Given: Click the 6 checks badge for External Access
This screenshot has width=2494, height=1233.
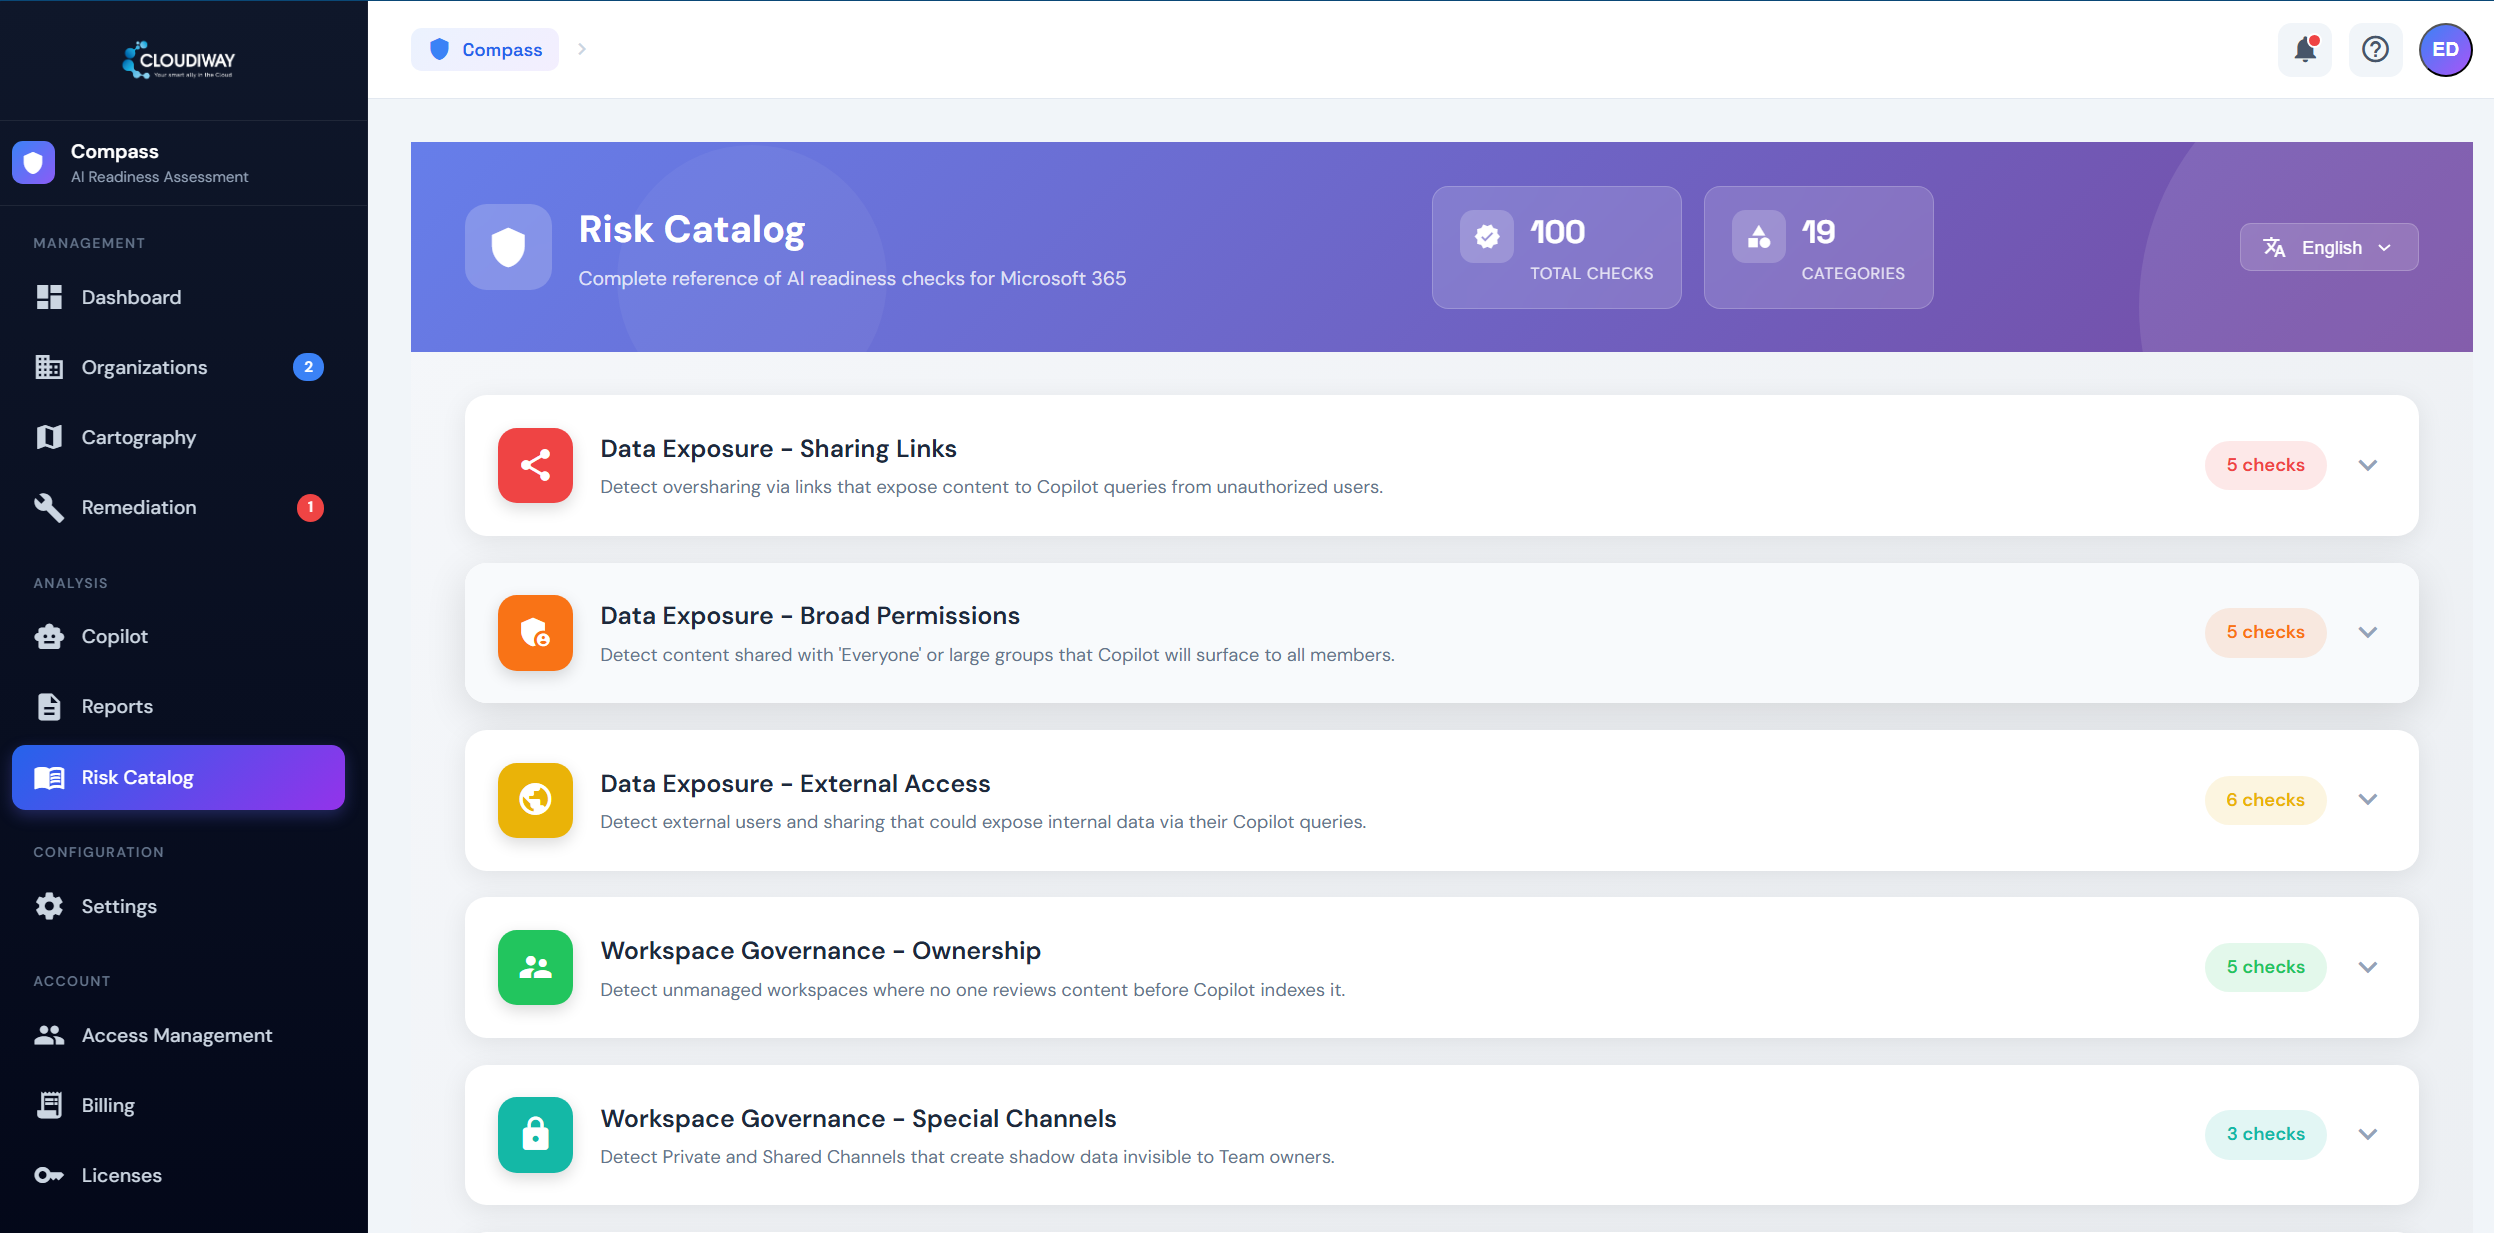Looking at the screenshot, I should (x=2265, y=800).
